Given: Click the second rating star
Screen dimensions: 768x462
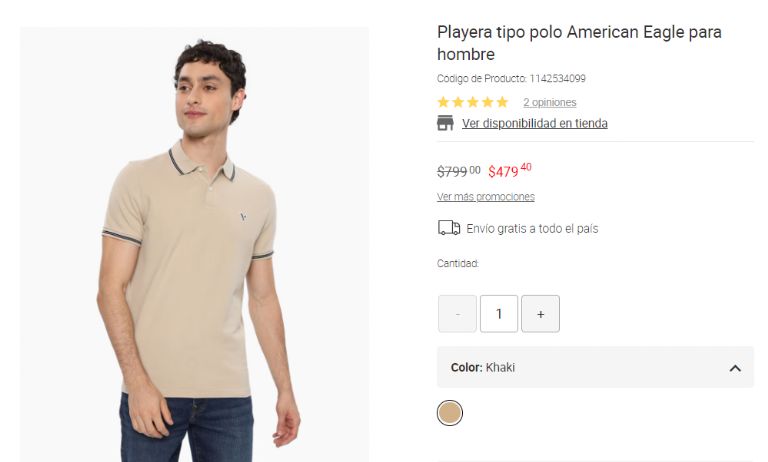Looking at the screenshot, I should (x=458, y=102).
